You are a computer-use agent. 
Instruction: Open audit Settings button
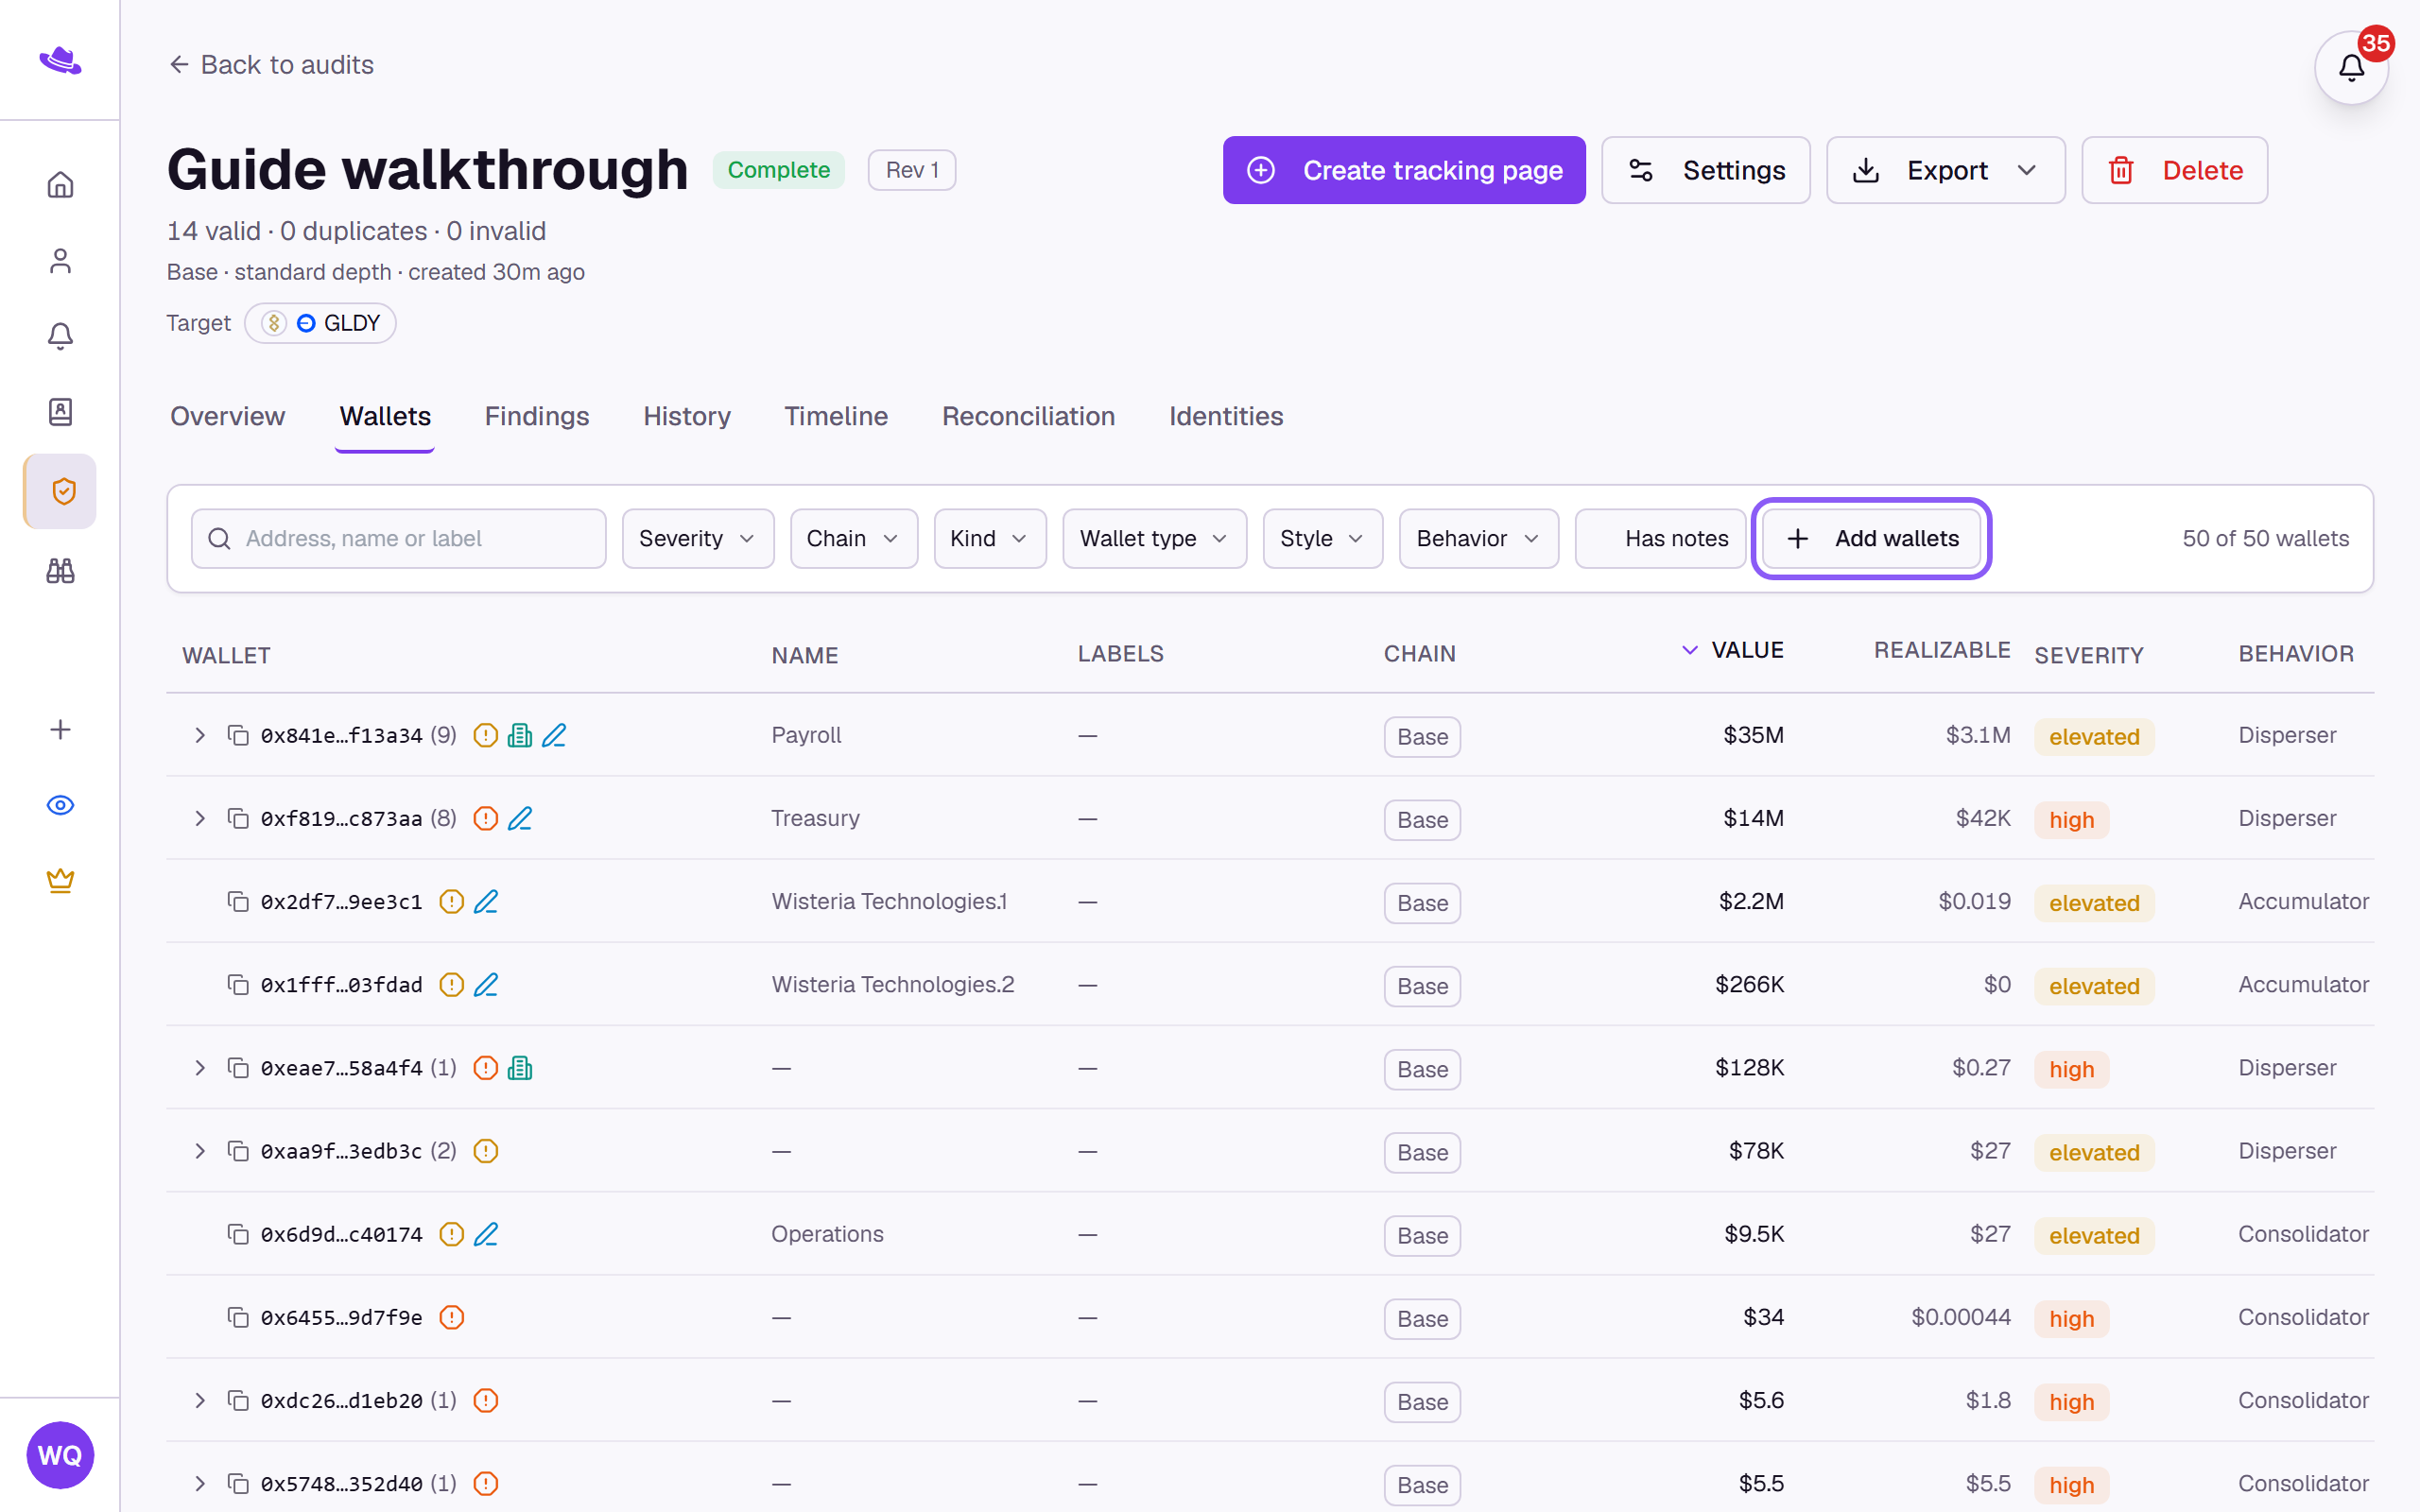[1705, 170]
